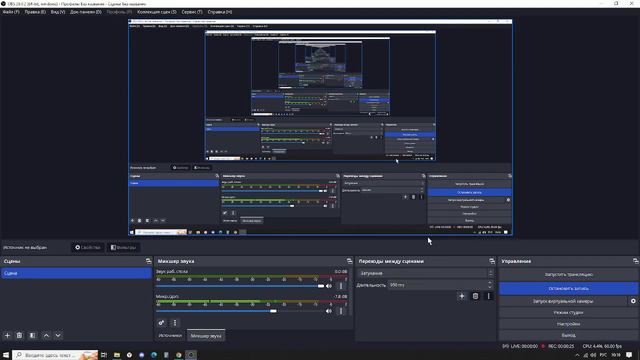Open Windows Start menu
Screen dimensions: 640x360
point(6,355)
